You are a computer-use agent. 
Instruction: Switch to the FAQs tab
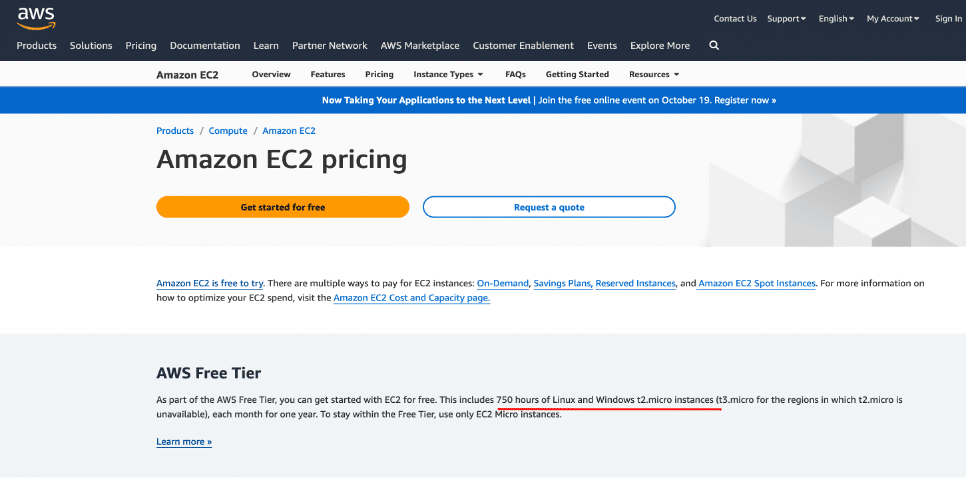pyautogui.click(x=516, y=74)
